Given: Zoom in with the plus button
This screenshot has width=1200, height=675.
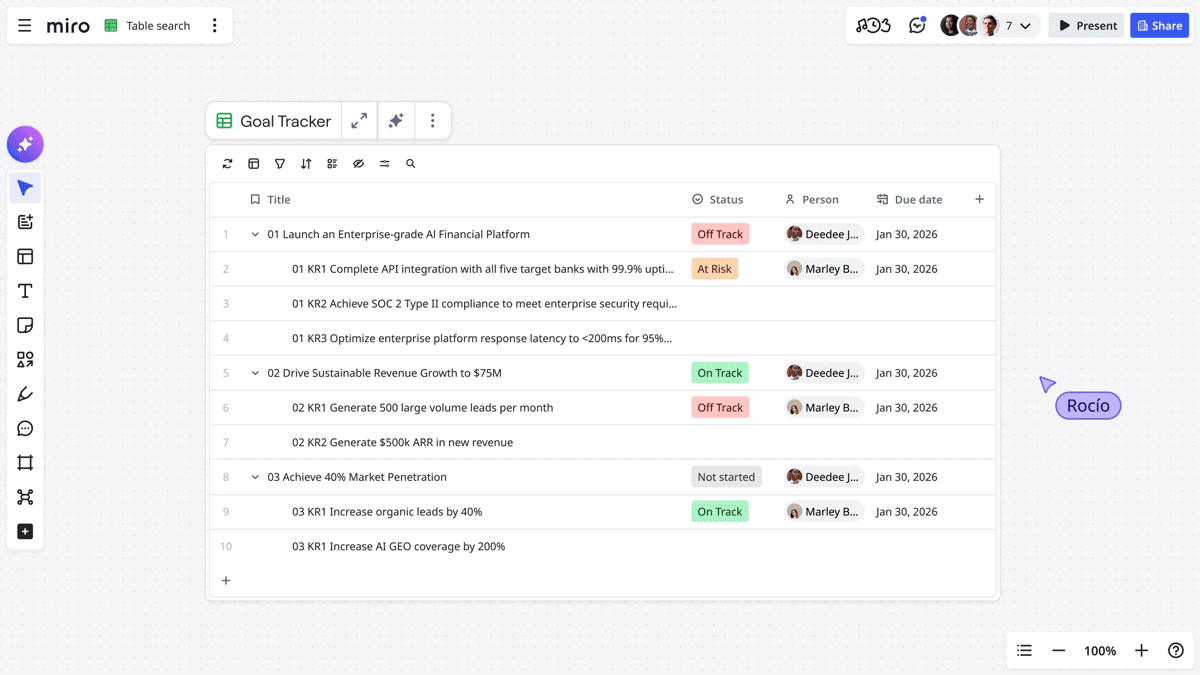Looking at the screenshot, I should [1141, 651].
